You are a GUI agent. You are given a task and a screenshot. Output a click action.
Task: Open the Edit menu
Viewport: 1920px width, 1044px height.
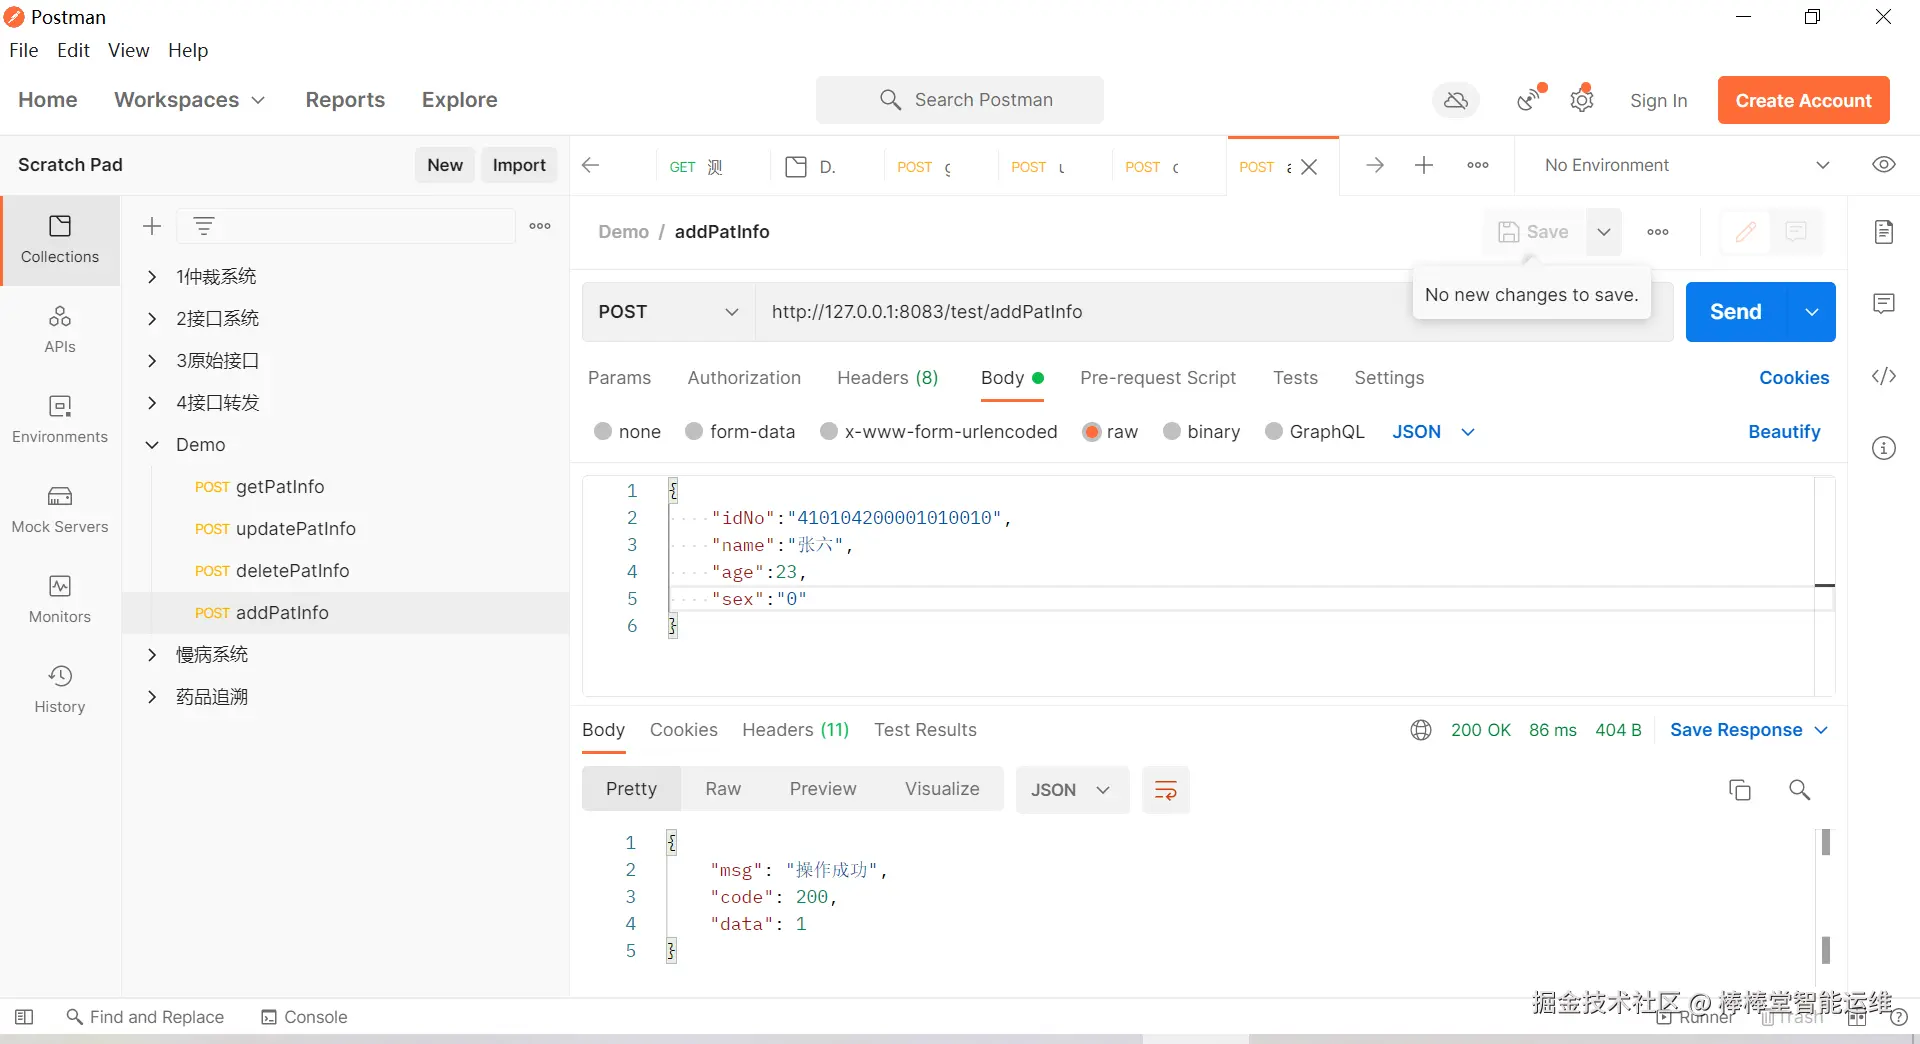(73, 50)
